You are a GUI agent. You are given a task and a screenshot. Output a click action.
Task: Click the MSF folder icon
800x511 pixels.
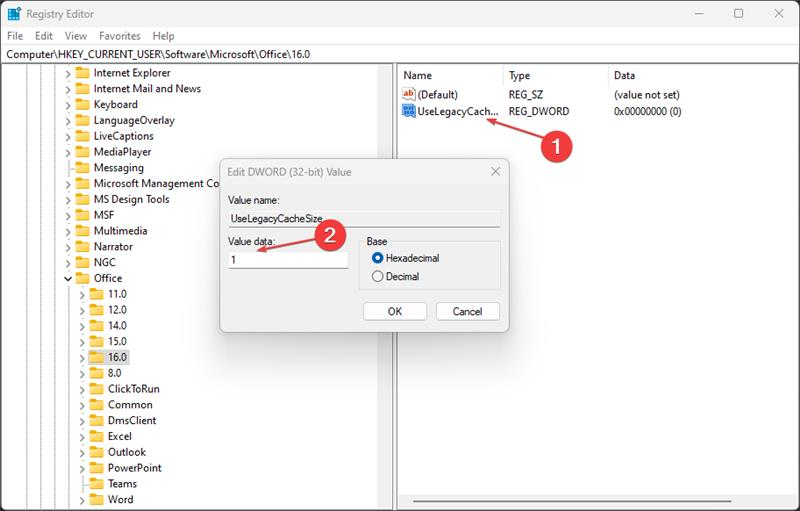pos(82,215)
